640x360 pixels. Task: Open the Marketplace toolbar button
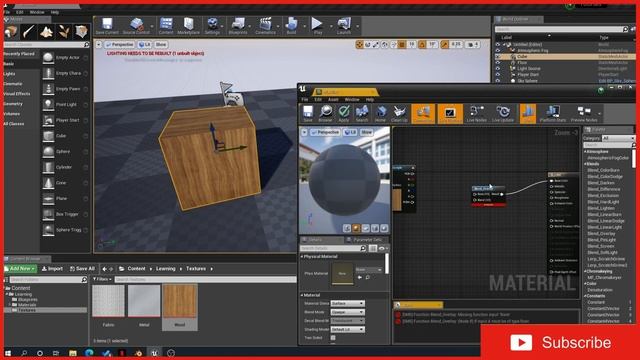pos(188,26)
